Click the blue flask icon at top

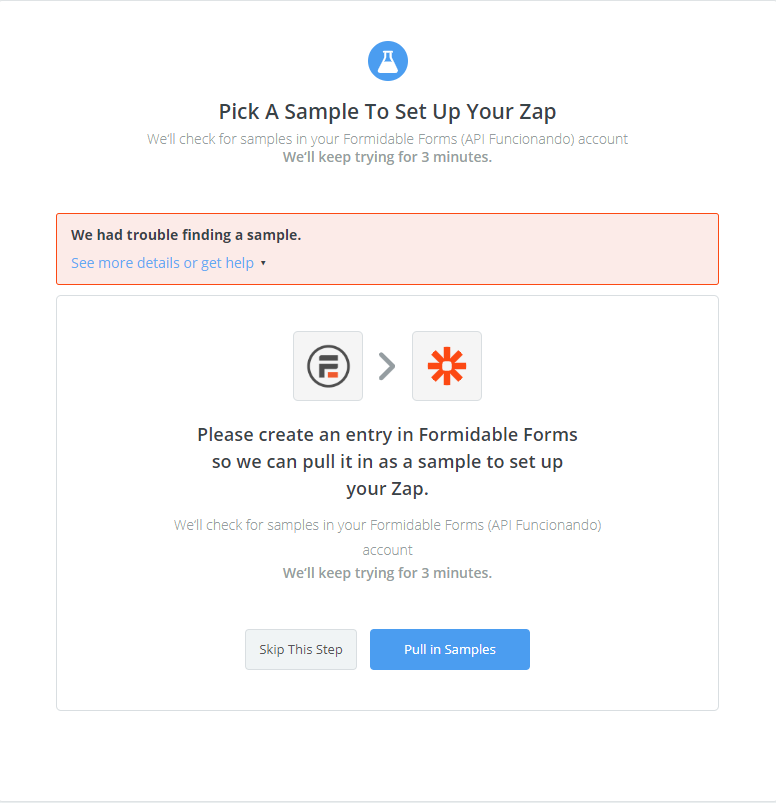[388, 61]
